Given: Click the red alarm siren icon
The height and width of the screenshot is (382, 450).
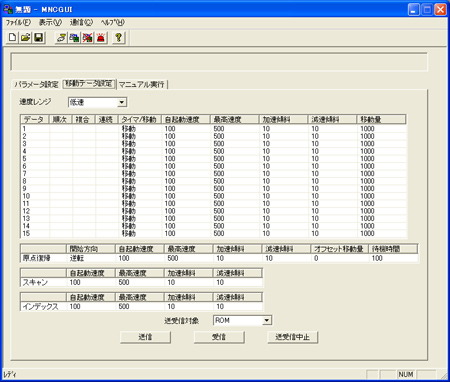Looking at the screenshot, I should click(101, 37).
